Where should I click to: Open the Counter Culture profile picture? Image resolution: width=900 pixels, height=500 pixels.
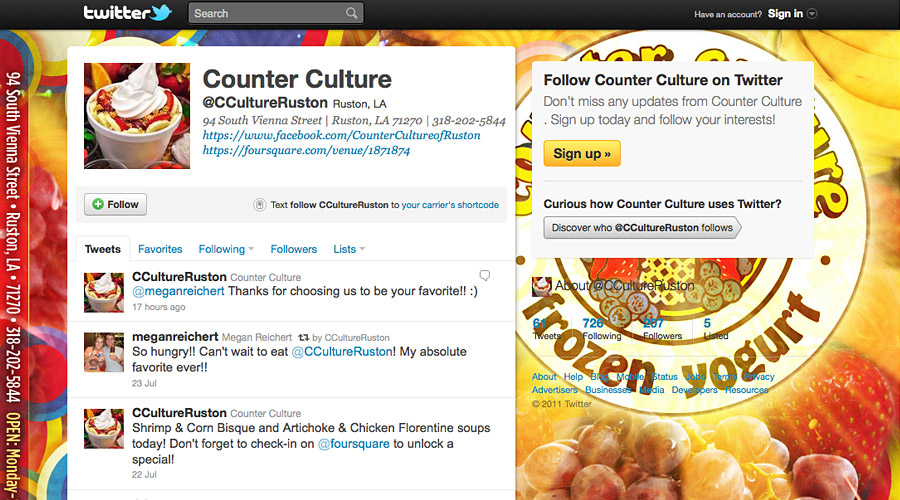(x=137, y=116)
